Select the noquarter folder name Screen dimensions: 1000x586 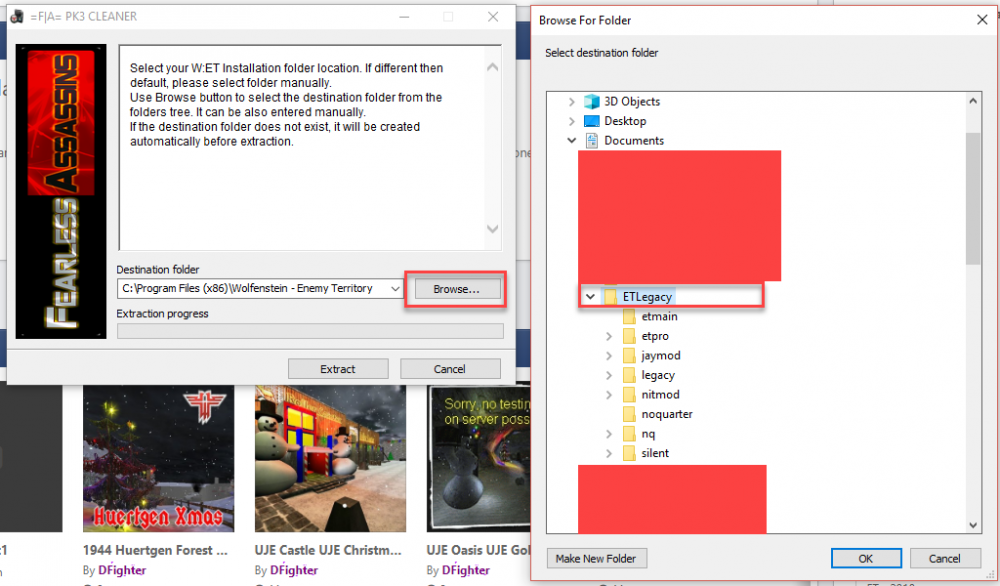667,414
